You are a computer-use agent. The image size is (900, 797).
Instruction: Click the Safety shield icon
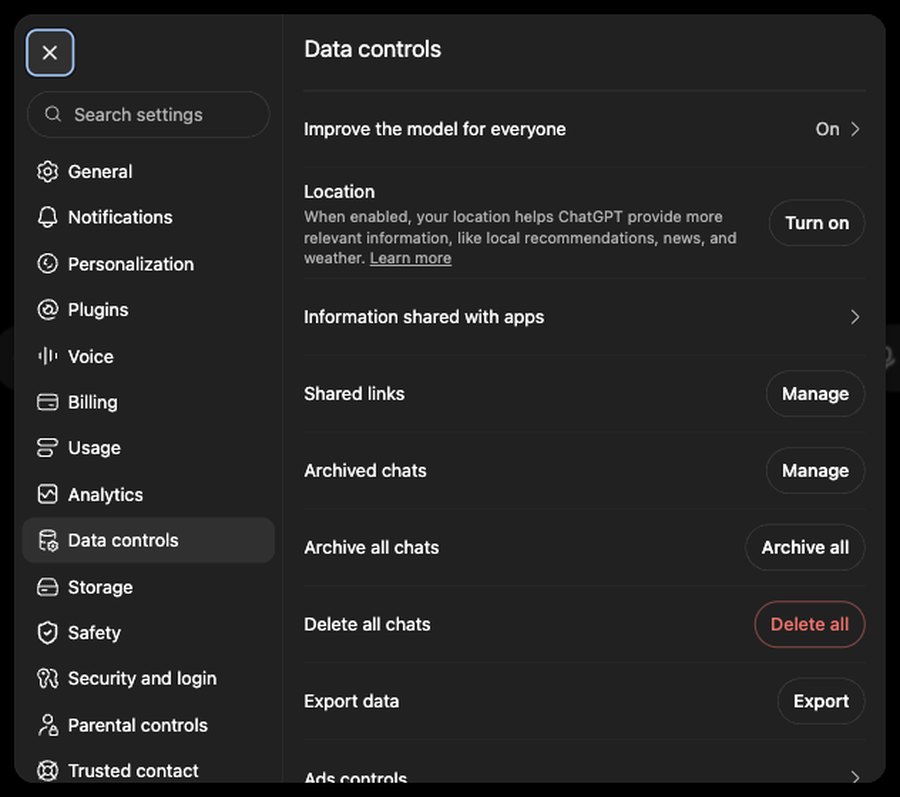(x=48, y=633)
